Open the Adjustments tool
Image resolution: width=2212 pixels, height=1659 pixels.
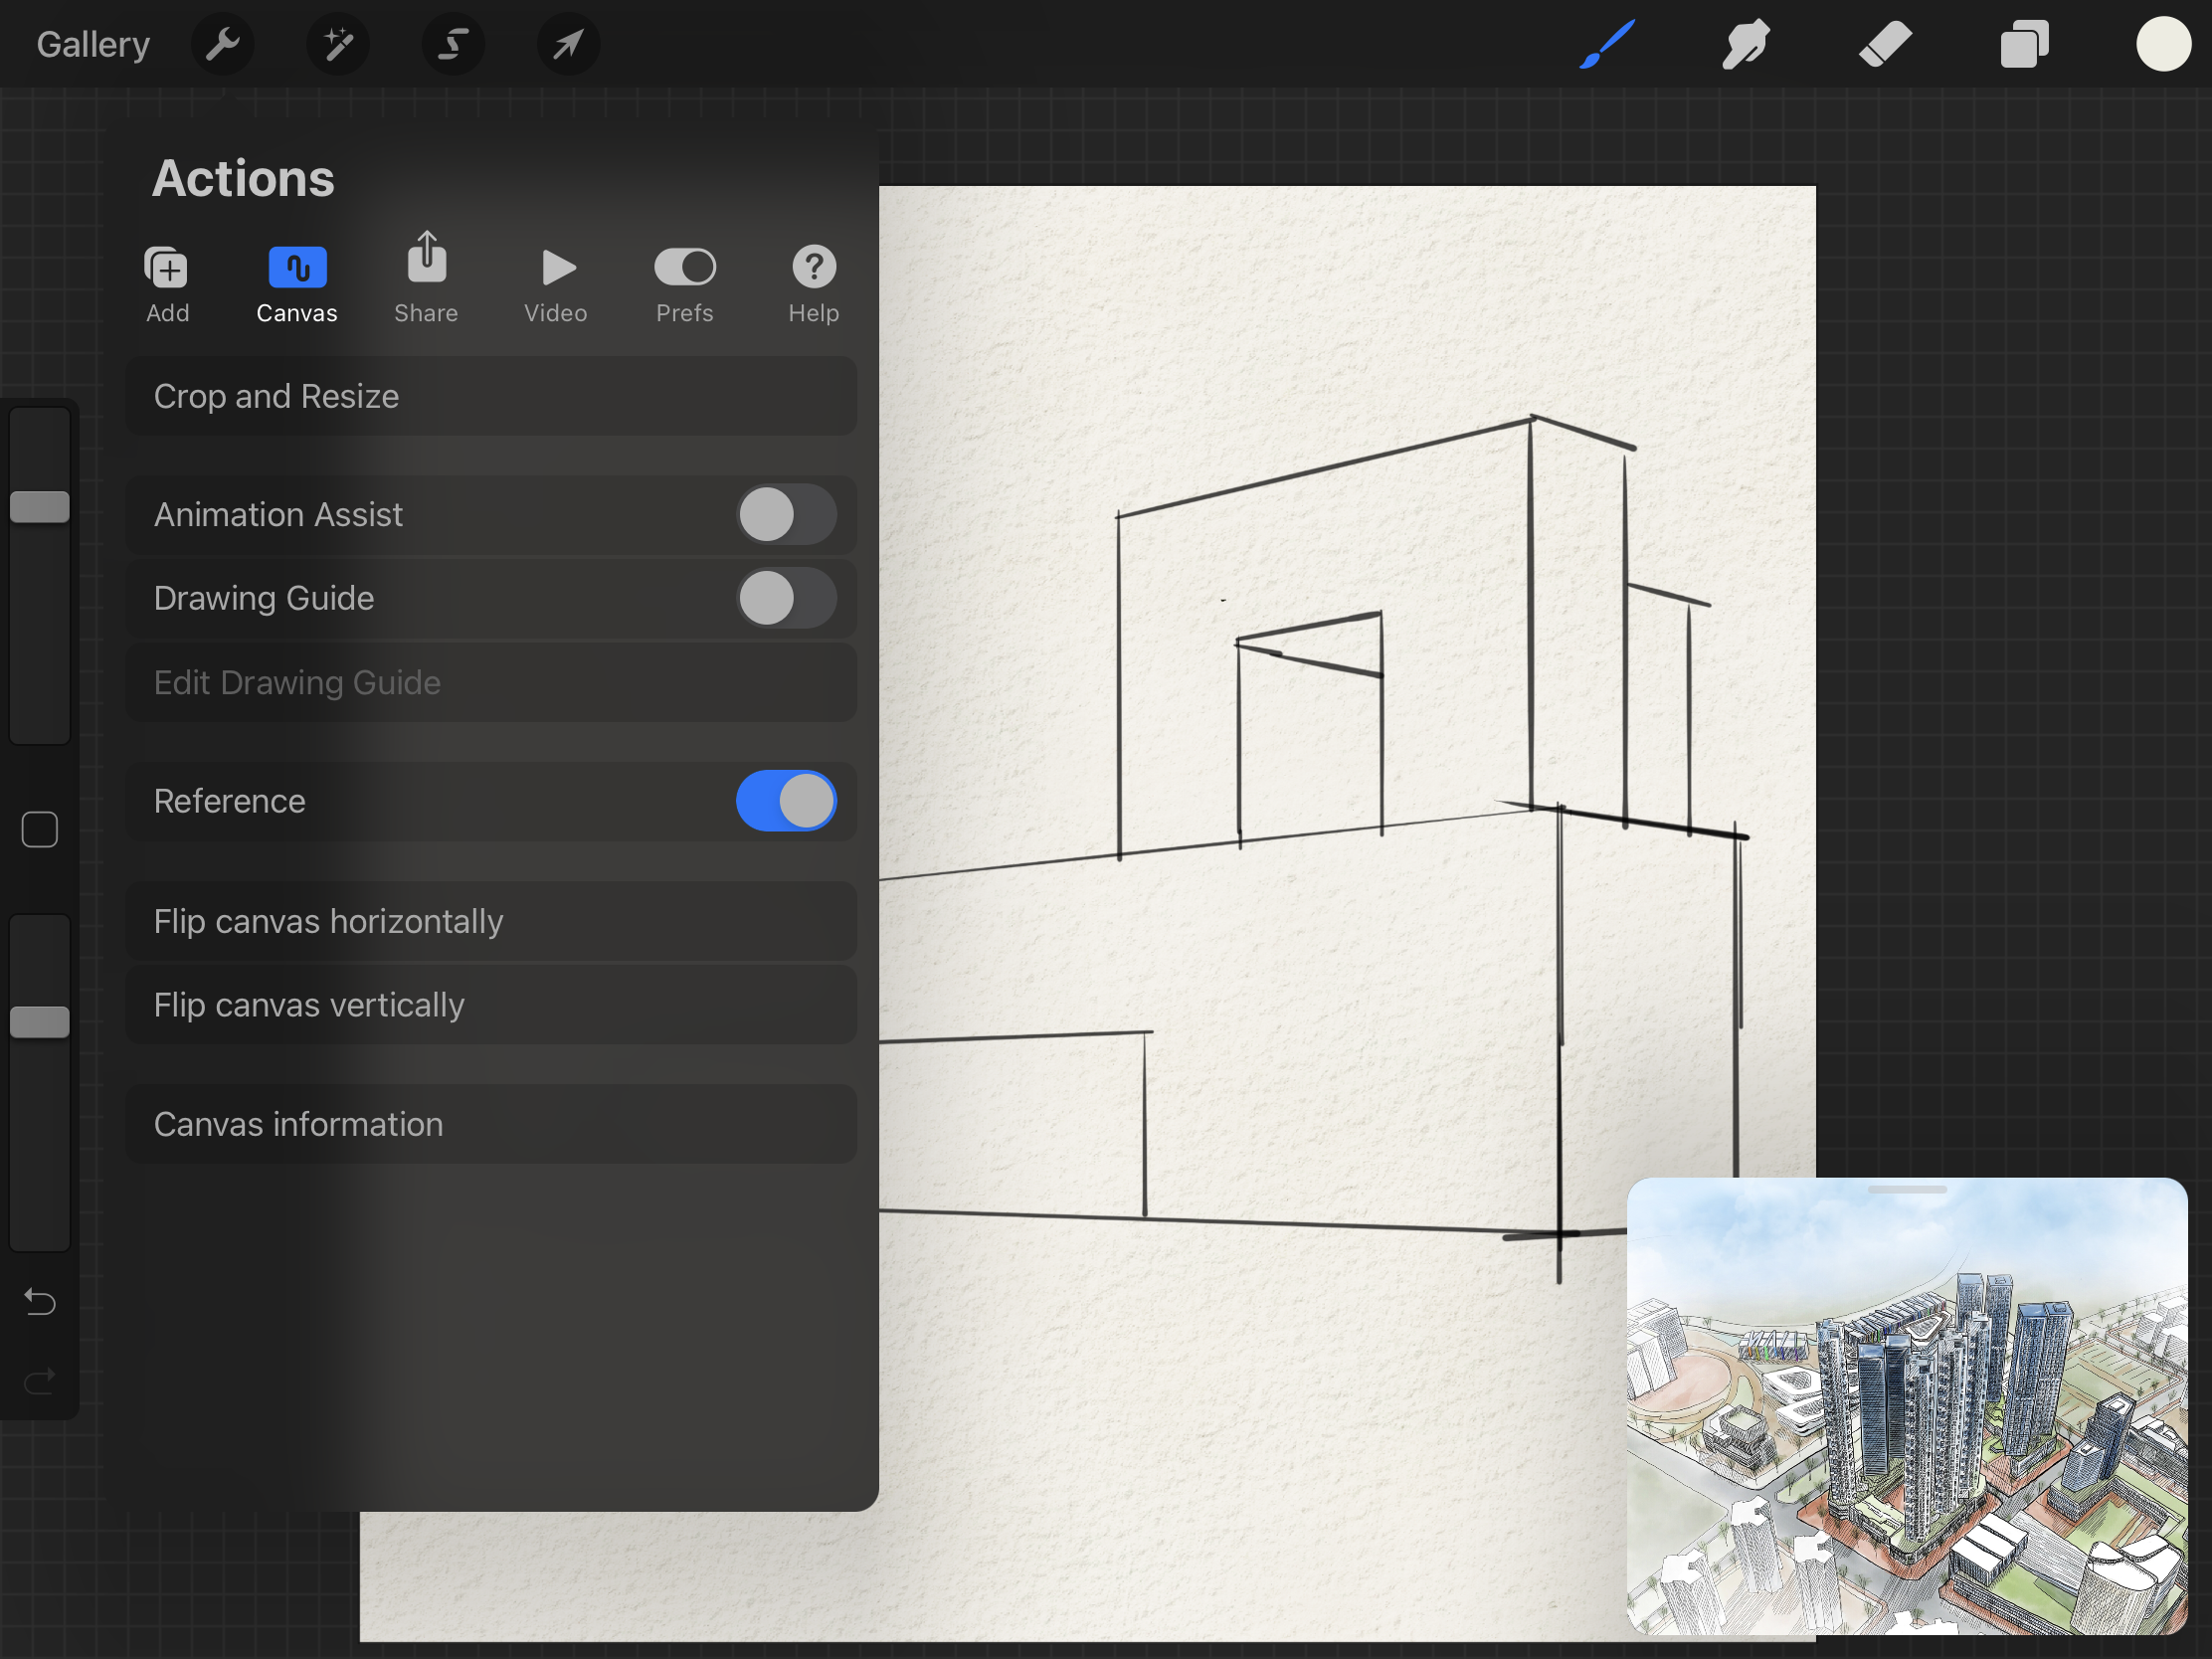pos(339,44)
